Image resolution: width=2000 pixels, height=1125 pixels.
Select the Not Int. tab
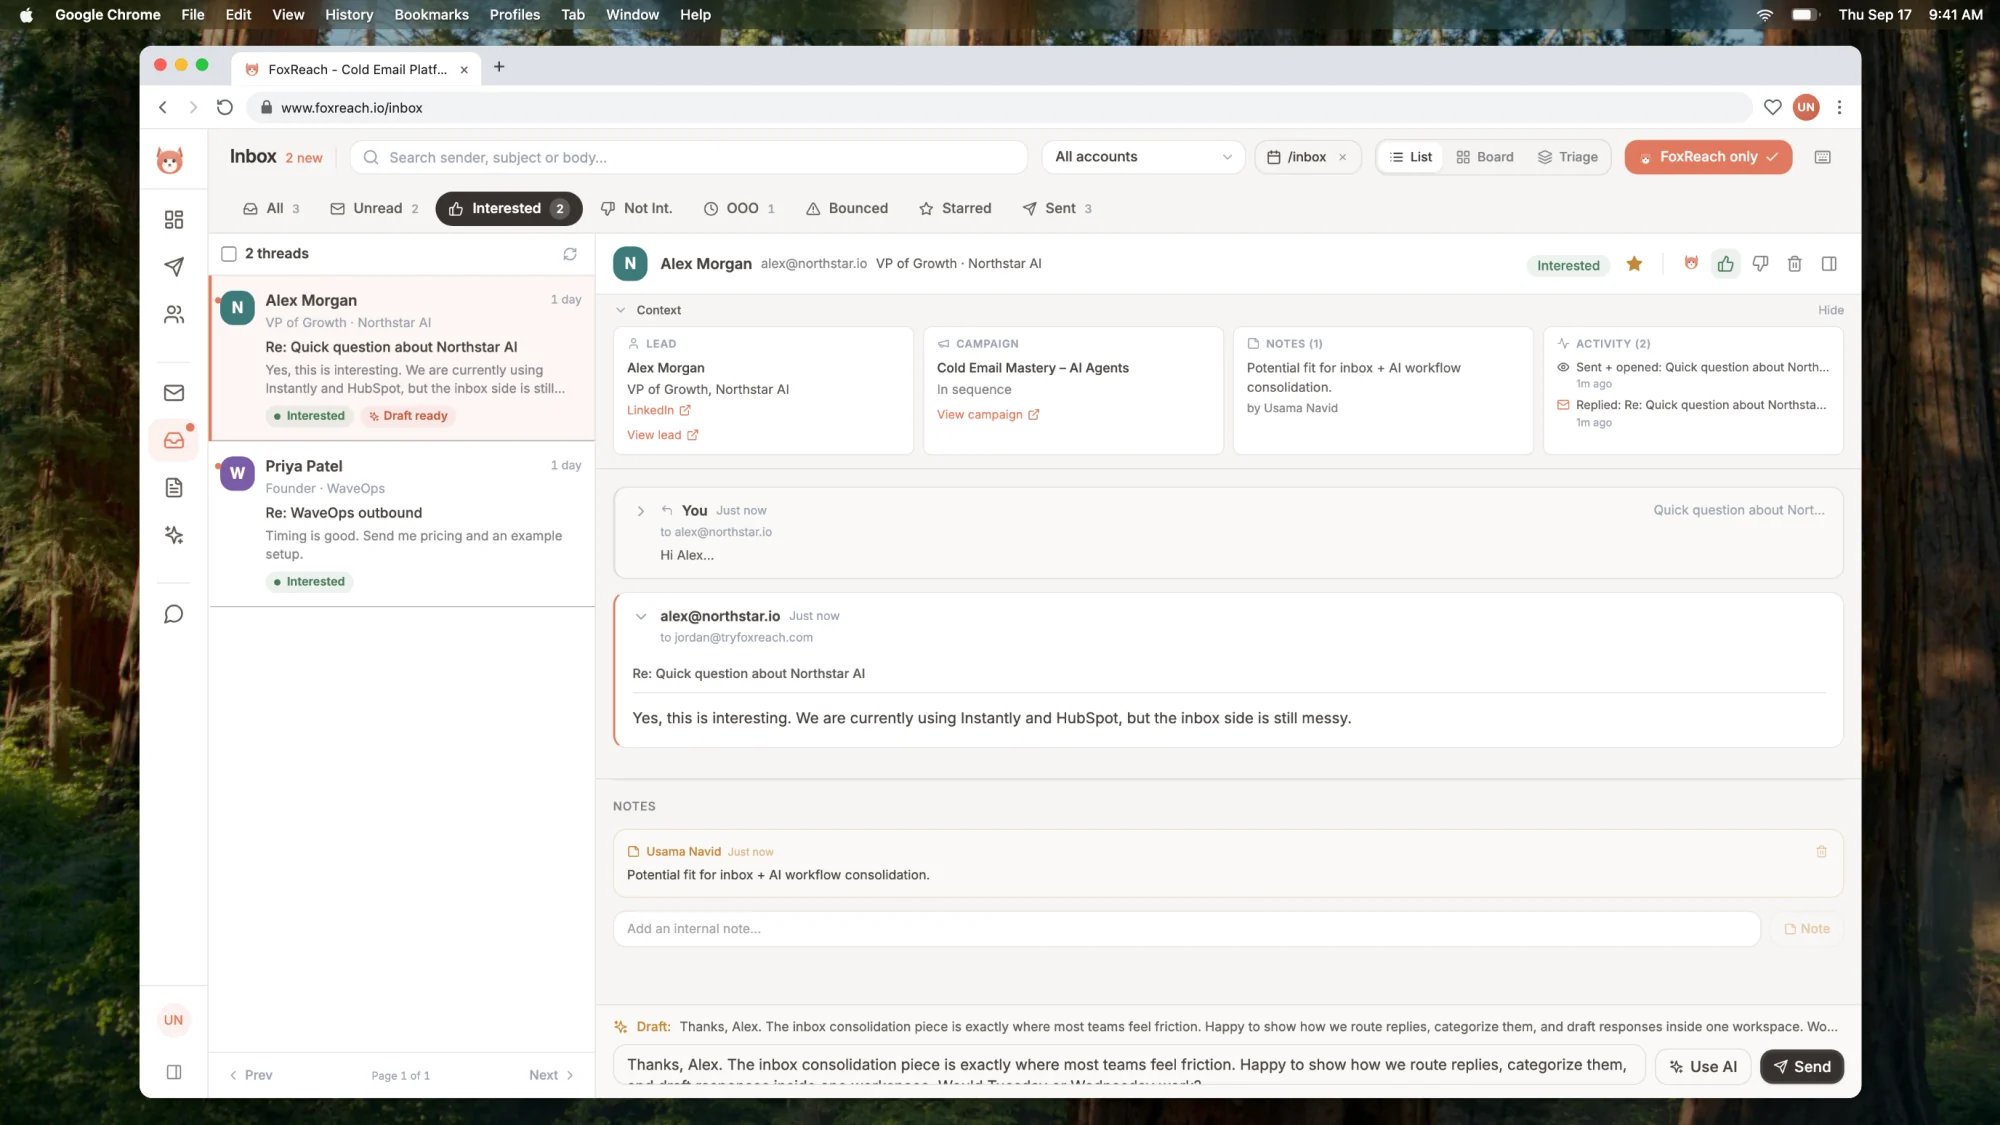tap(636, 208)
